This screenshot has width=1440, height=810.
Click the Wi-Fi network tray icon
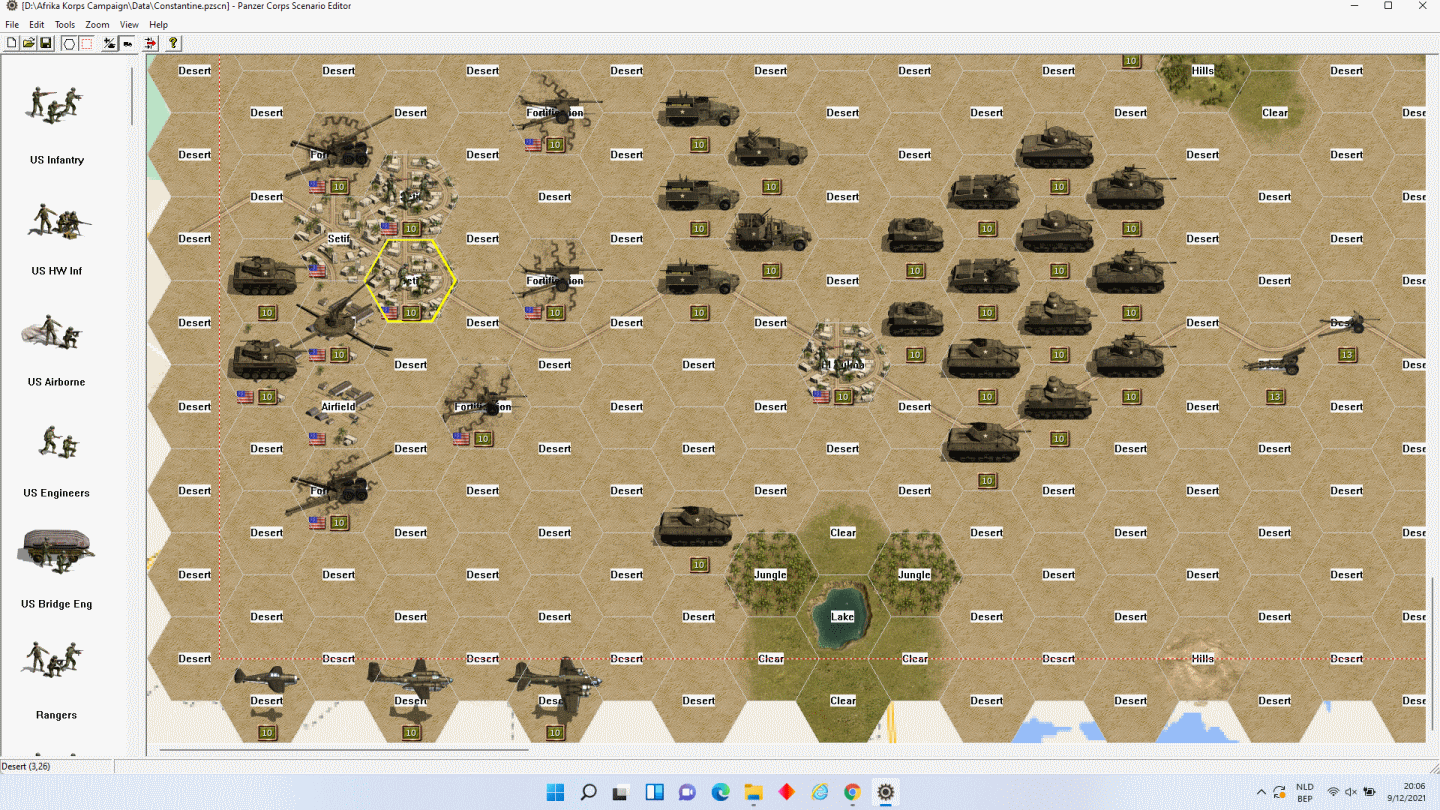click(1333, 793)
